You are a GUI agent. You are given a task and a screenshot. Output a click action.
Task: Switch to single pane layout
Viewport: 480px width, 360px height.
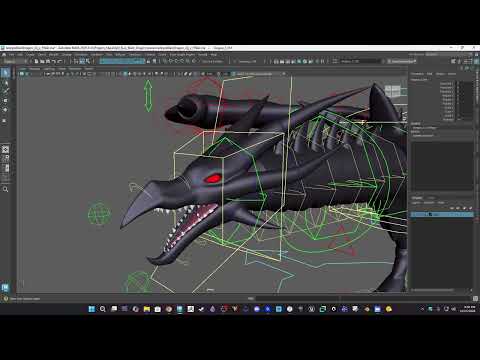pos(5,150)
